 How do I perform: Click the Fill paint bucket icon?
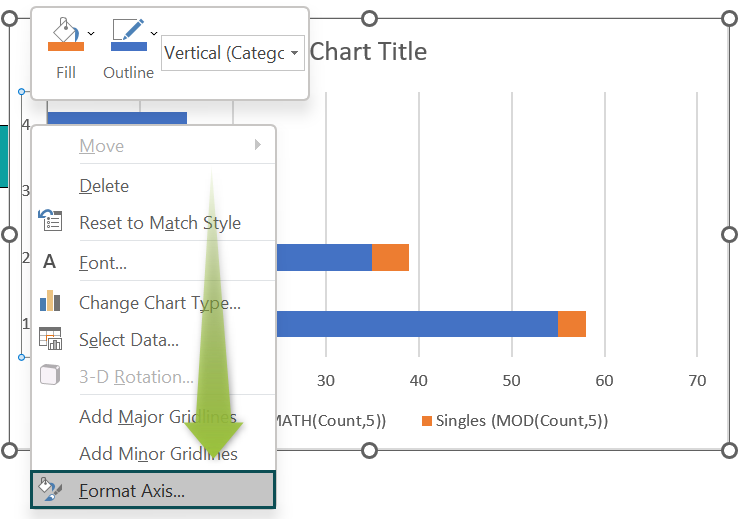click(x=65, y=34)
